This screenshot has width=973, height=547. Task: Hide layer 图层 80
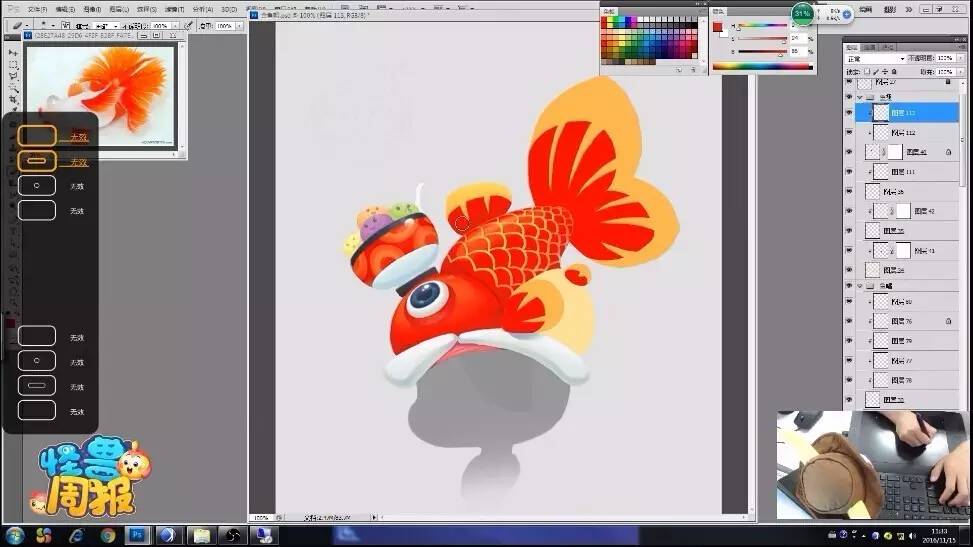[850, 302]
